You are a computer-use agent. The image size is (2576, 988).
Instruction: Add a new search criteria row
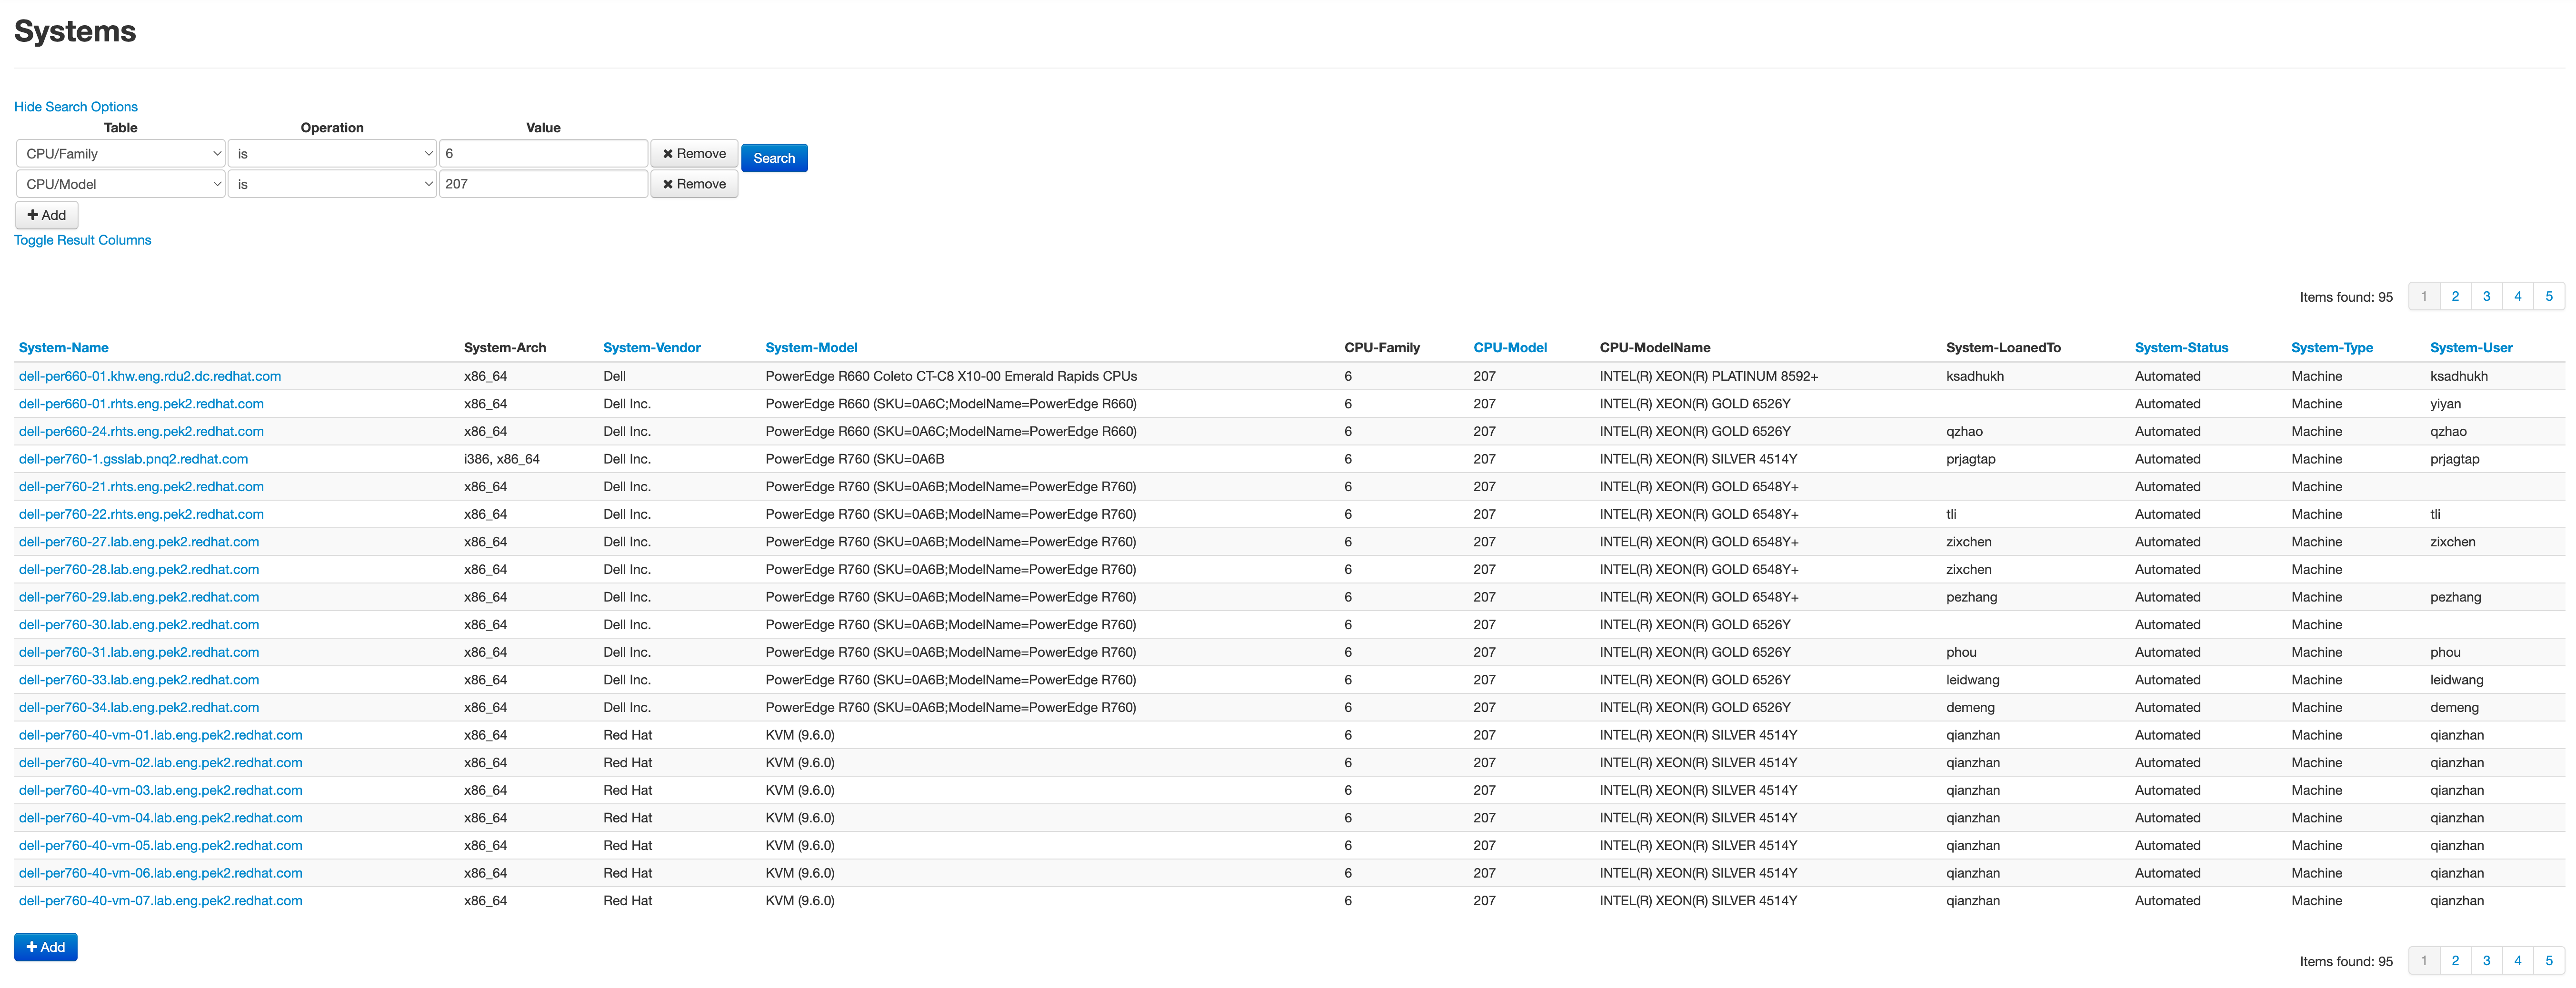coord(47,215)
